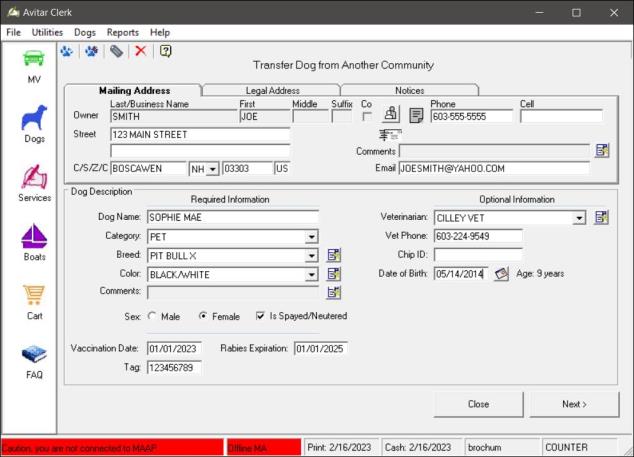
Task: Switch to the Mailing Address tab
Action: [x=133, y=90]
